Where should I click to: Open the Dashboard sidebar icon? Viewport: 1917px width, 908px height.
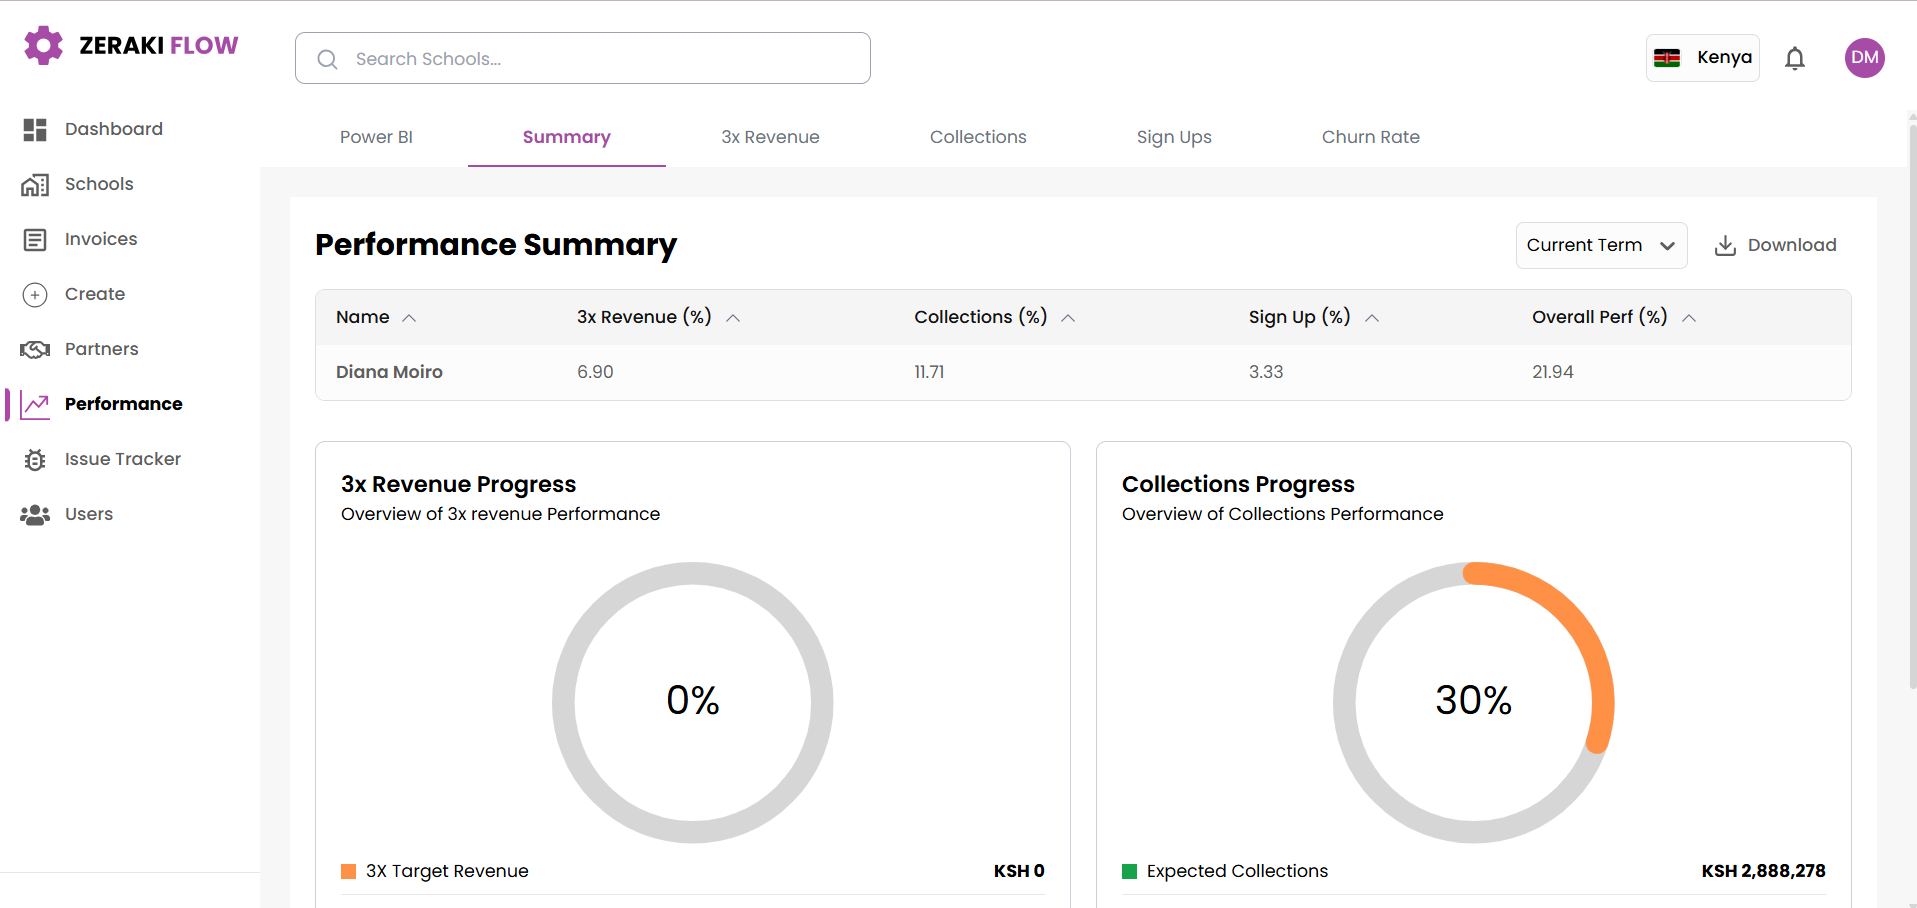[x=35, y=129]
